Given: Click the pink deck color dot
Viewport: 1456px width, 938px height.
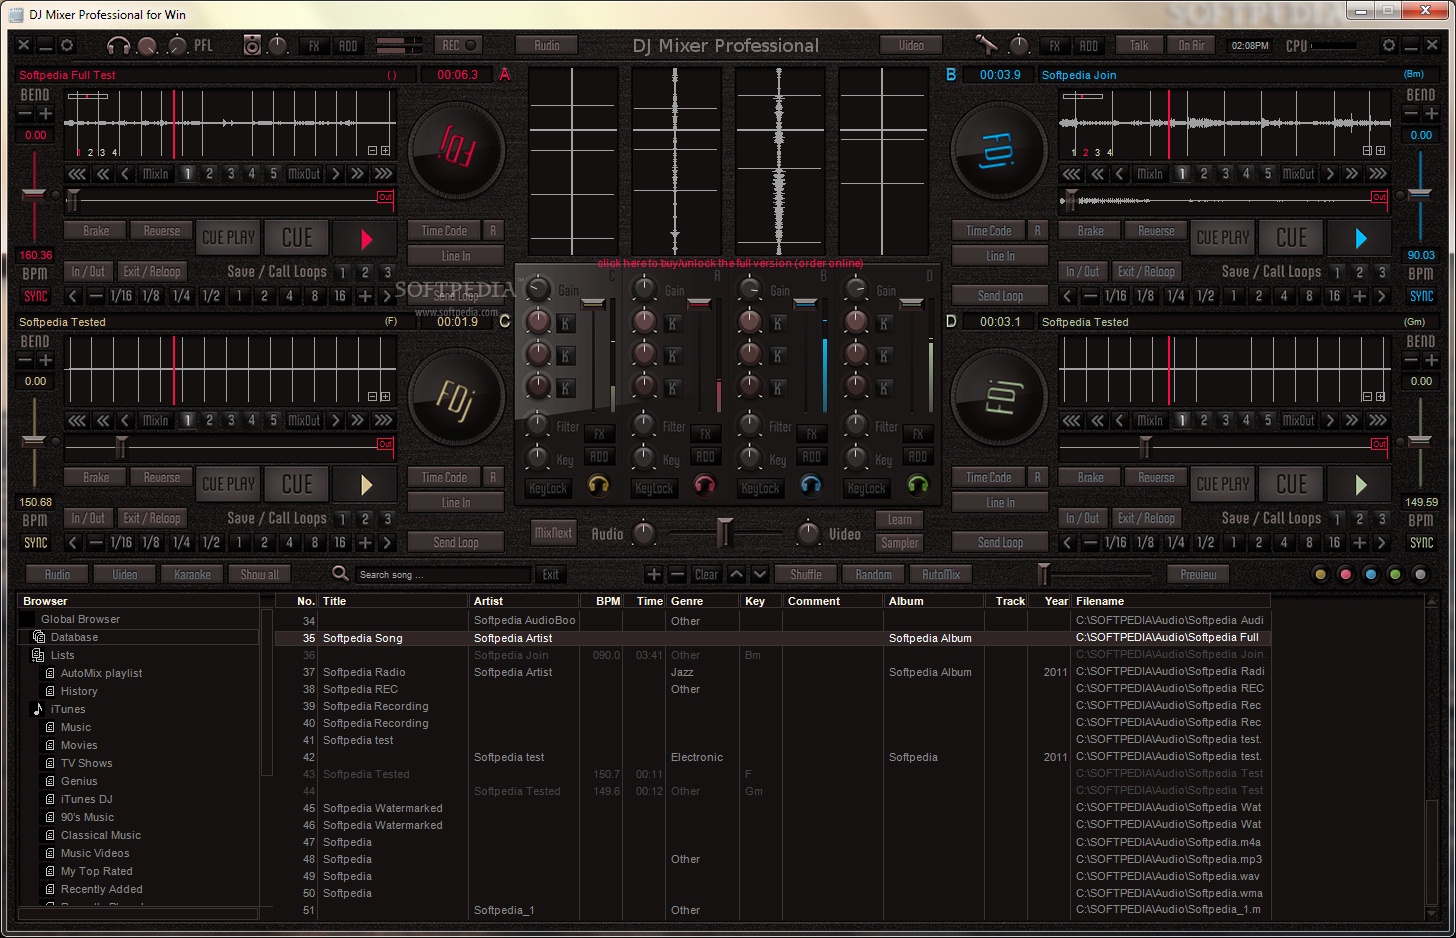Looking at the screenshot, I should (x=1345, y=574).
